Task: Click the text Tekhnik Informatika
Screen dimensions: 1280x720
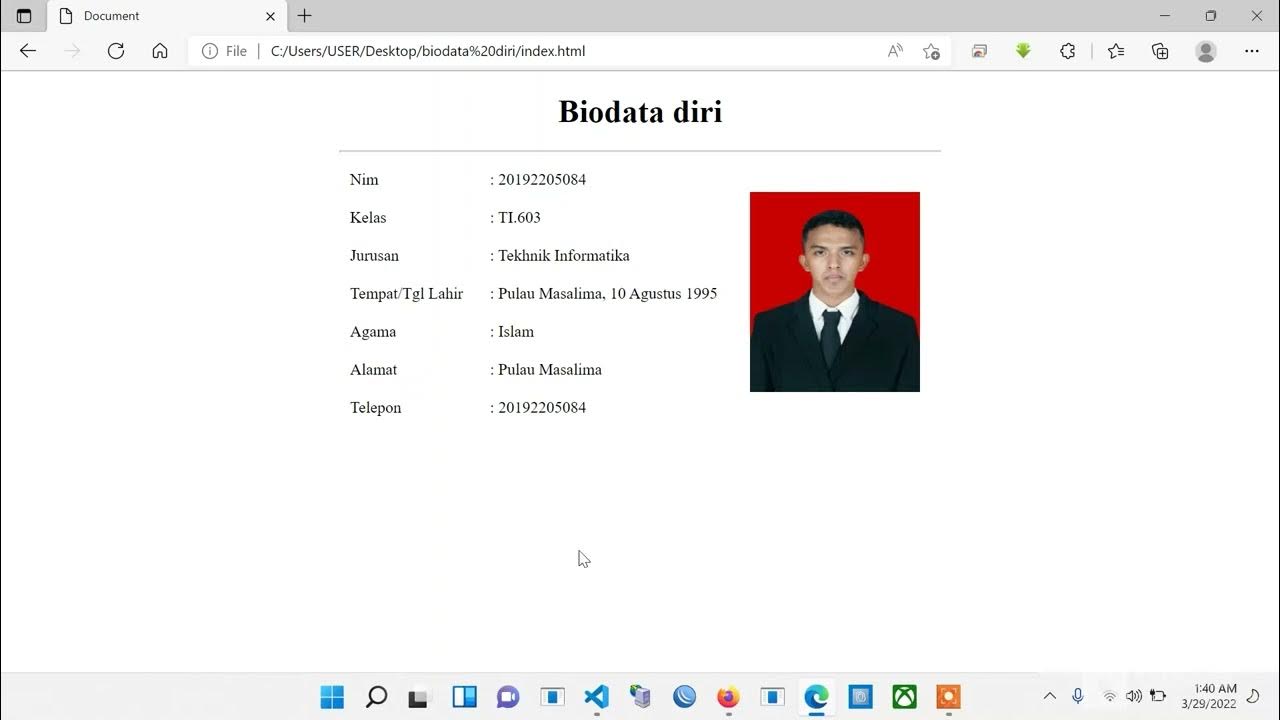Action: coord(564,256)
